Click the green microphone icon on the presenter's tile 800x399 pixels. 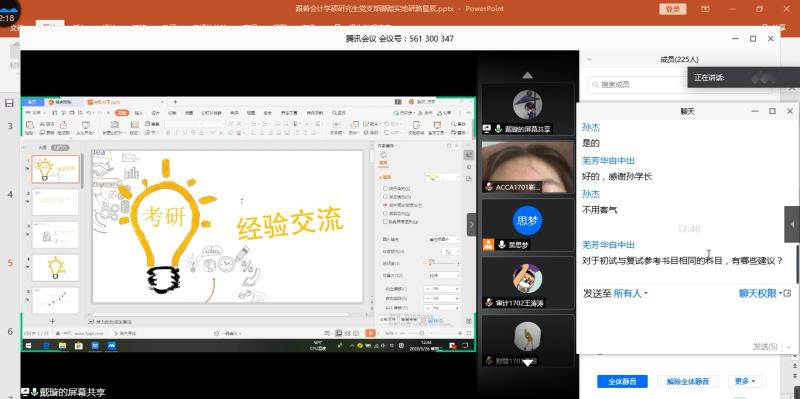click(498, 129)
